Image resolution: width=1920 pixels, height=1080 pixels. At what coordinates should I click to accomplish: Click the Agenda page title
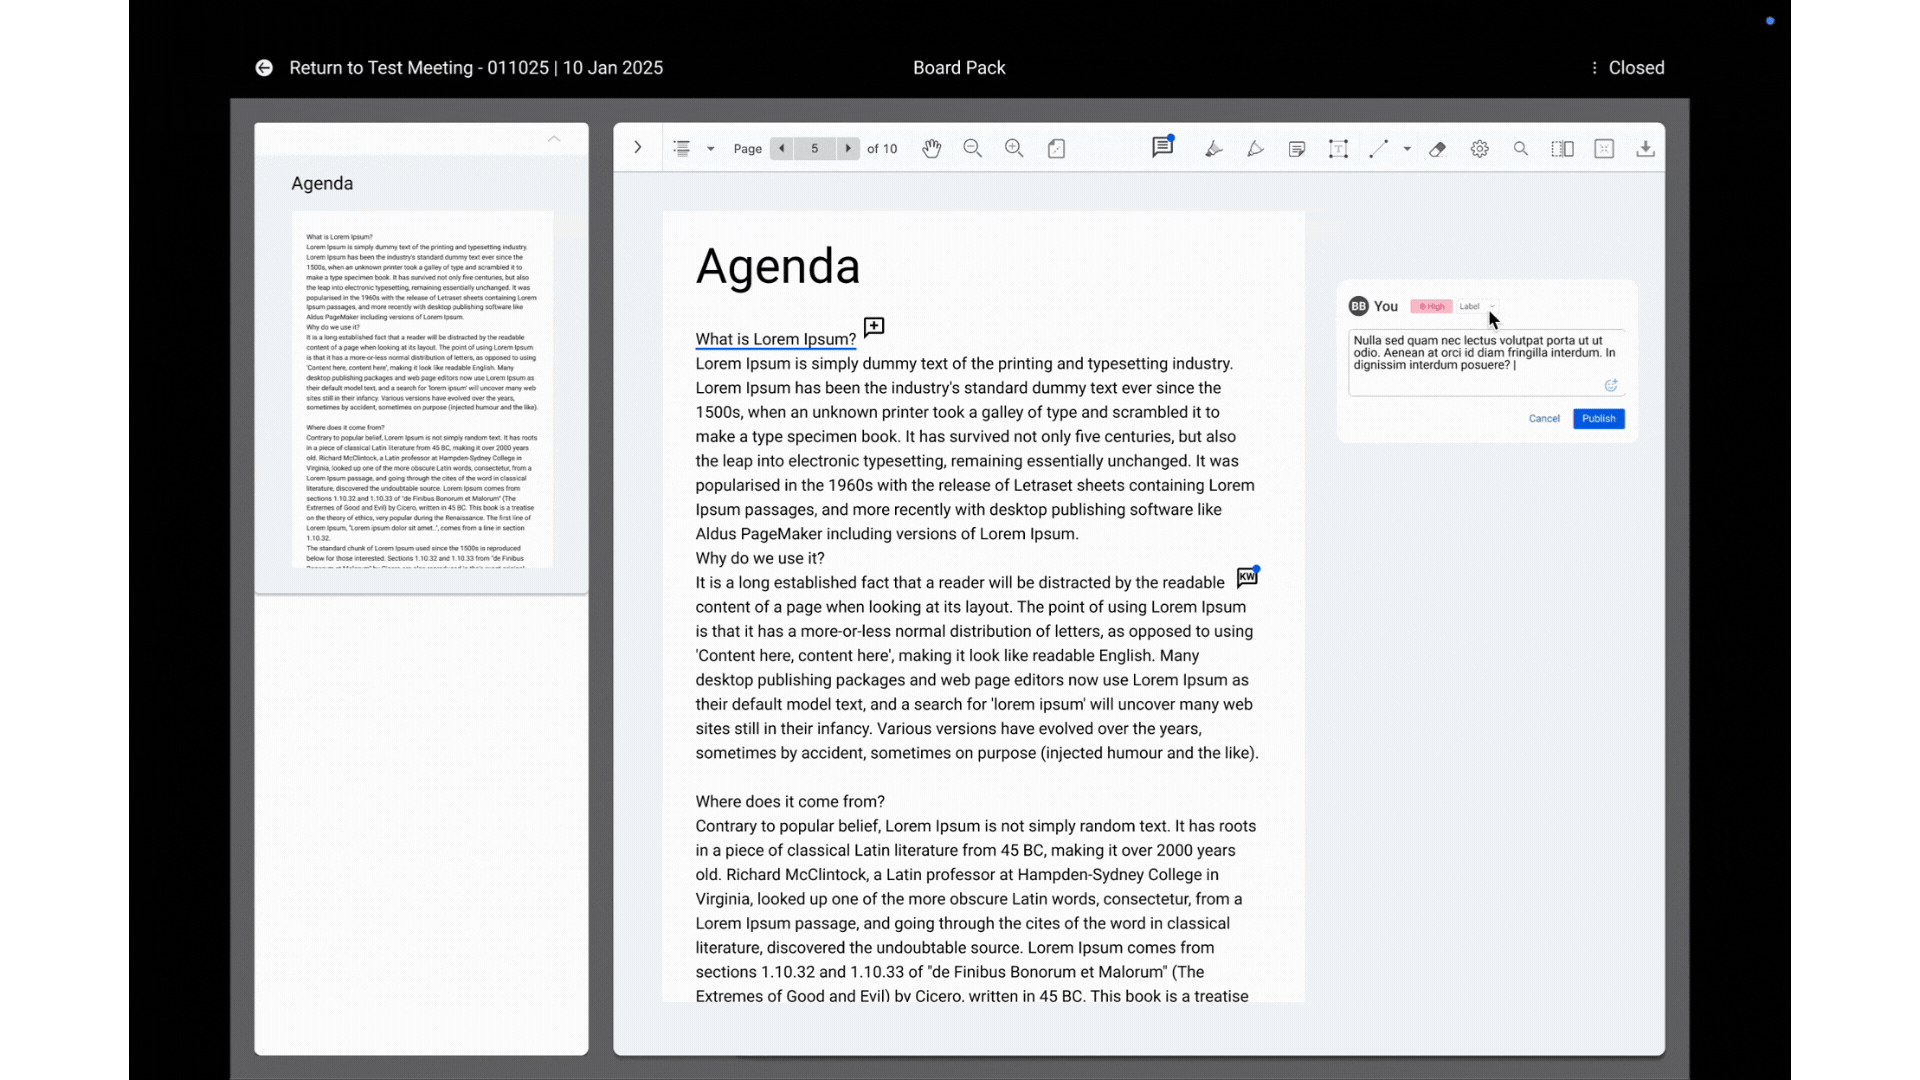pyautogui.click(x=778, y=266)
